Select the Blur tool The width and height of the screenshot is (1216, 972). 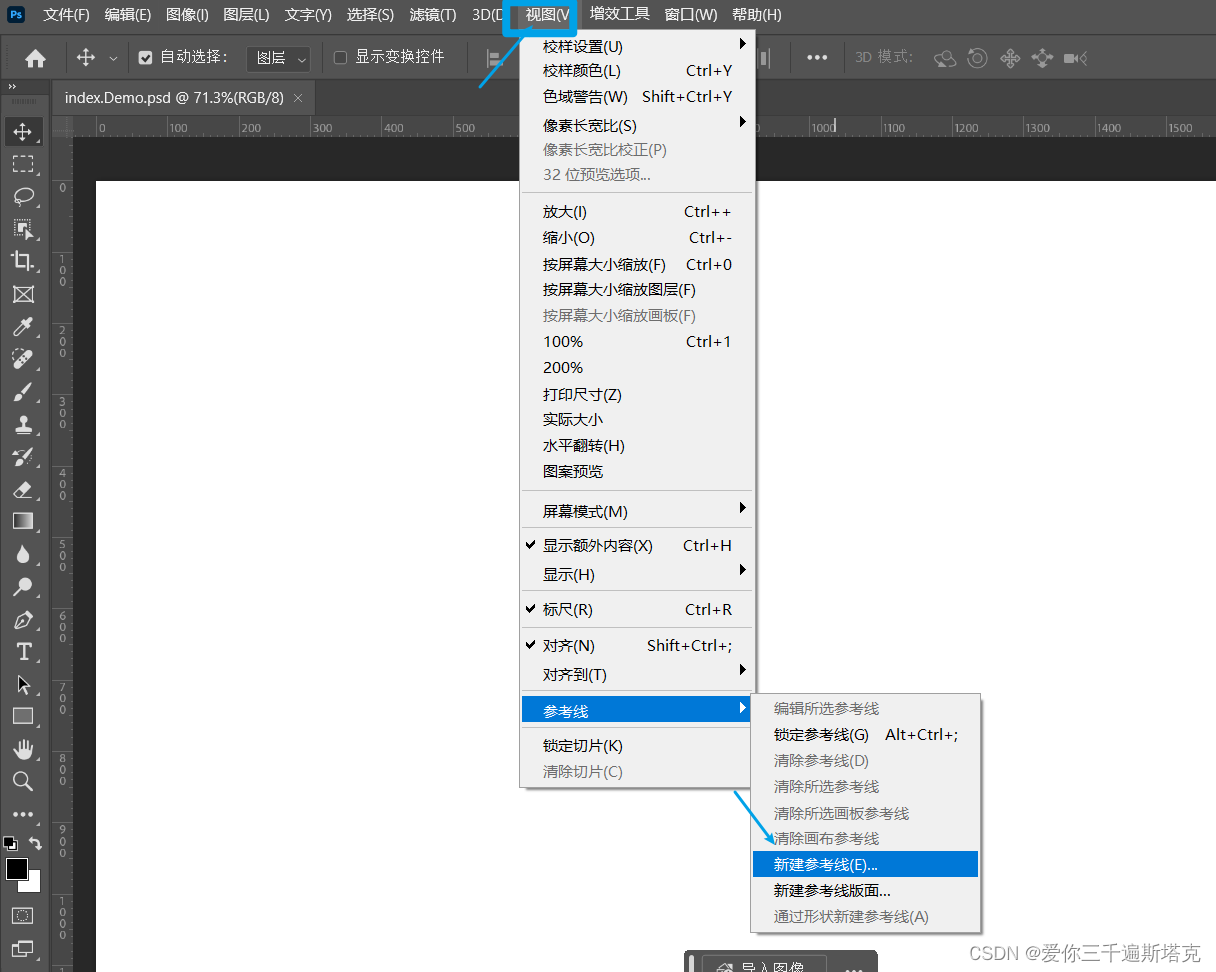click(x=23, y=554)
